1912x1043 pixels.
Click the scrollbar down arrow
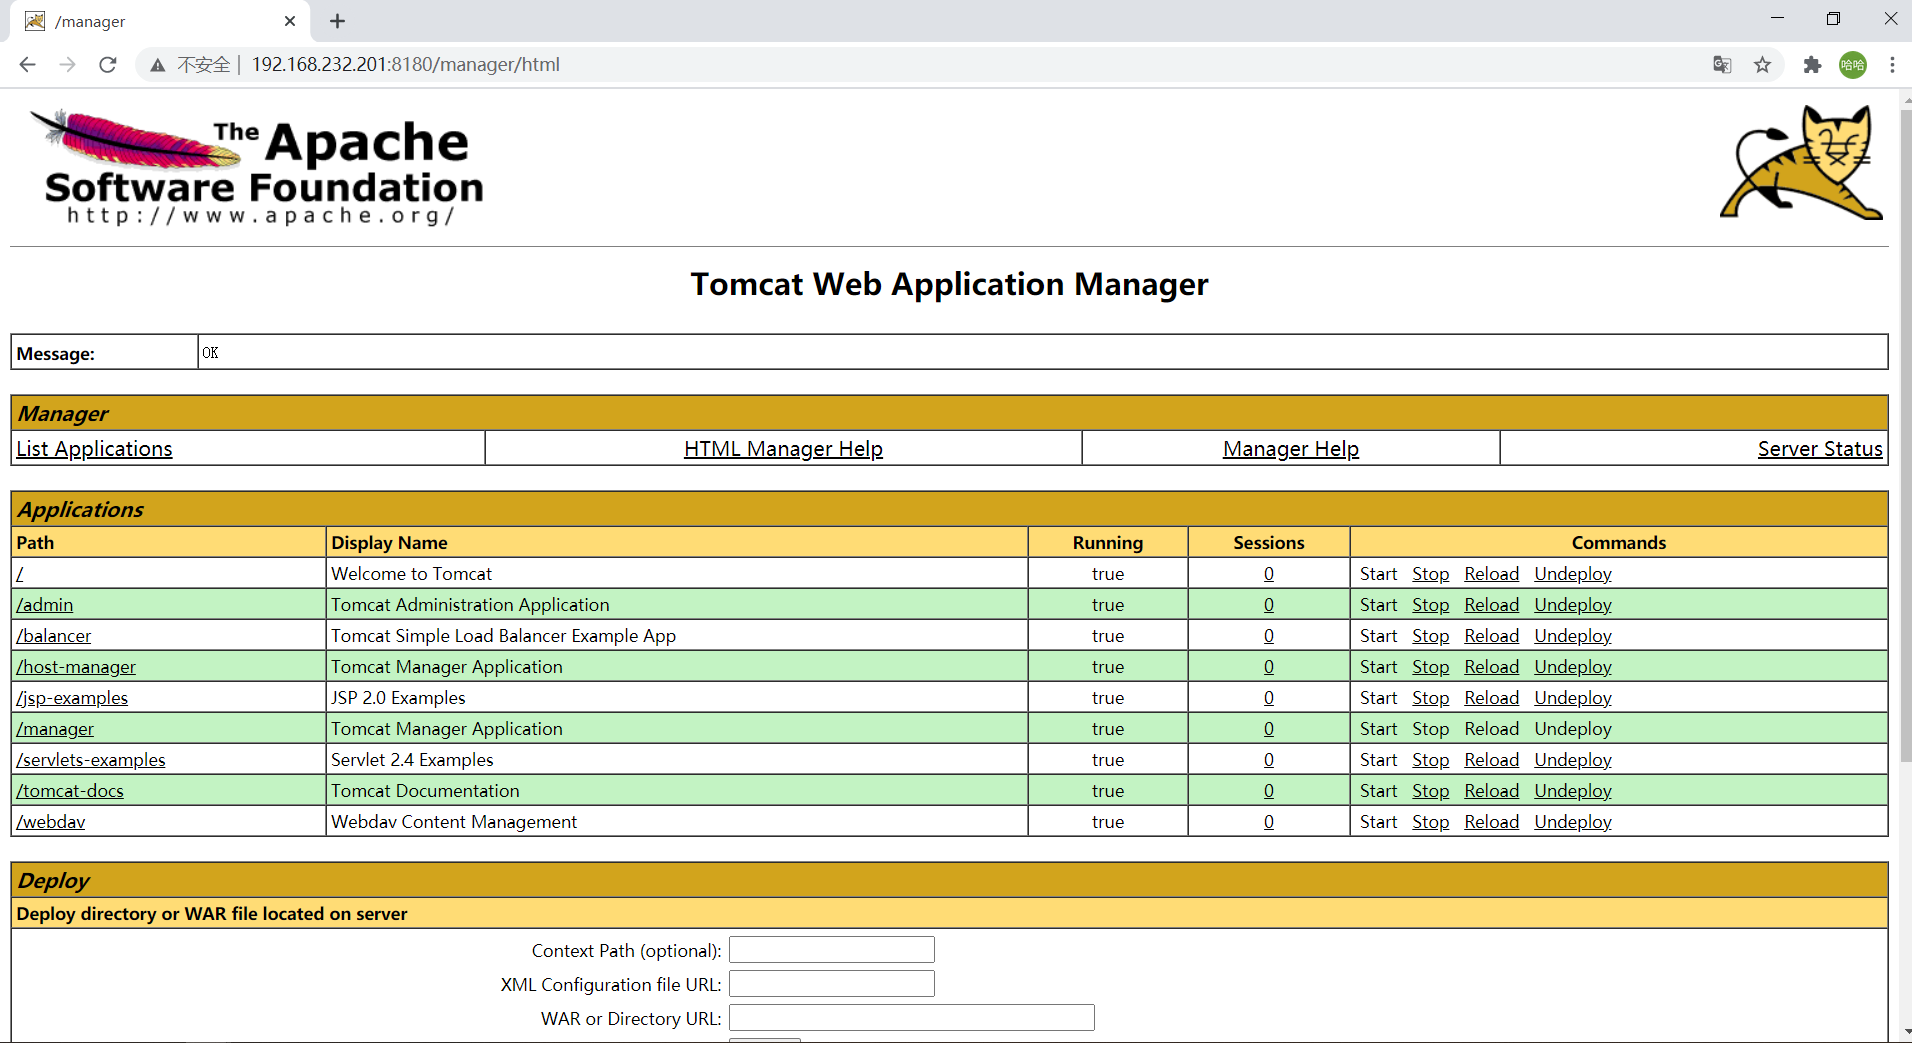pos(1905,1033)
